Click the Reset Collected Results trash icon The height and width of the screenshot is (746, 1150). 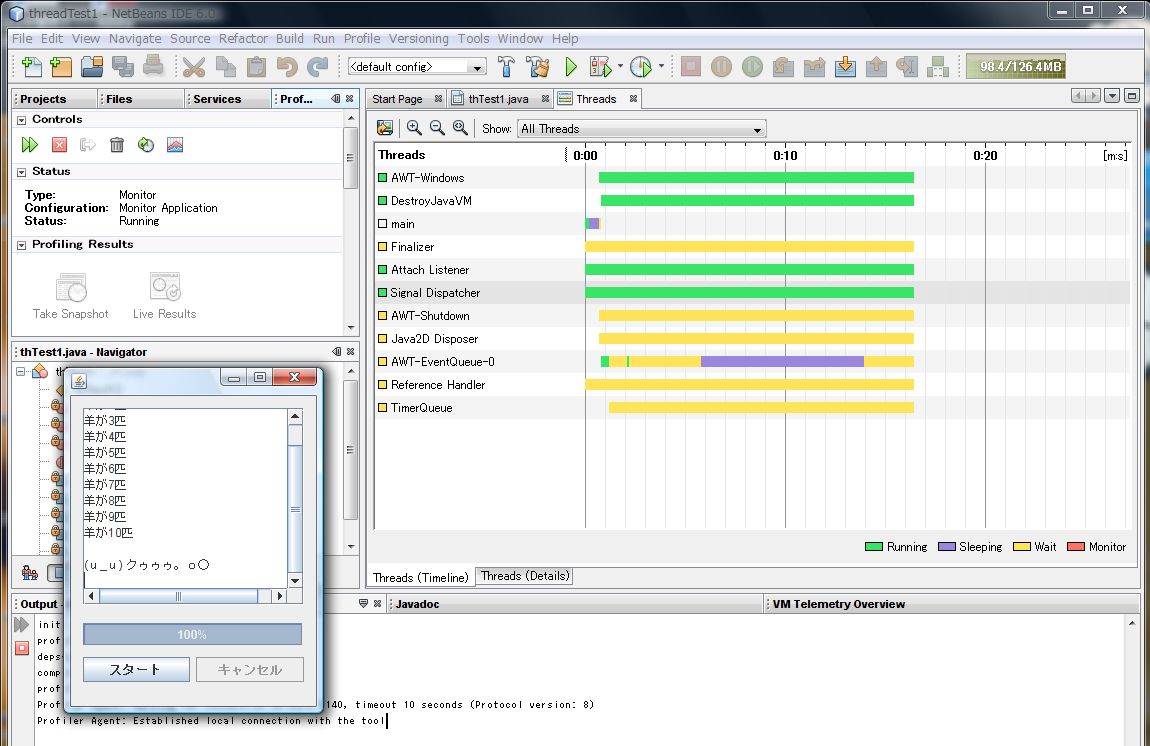(117, 145)
